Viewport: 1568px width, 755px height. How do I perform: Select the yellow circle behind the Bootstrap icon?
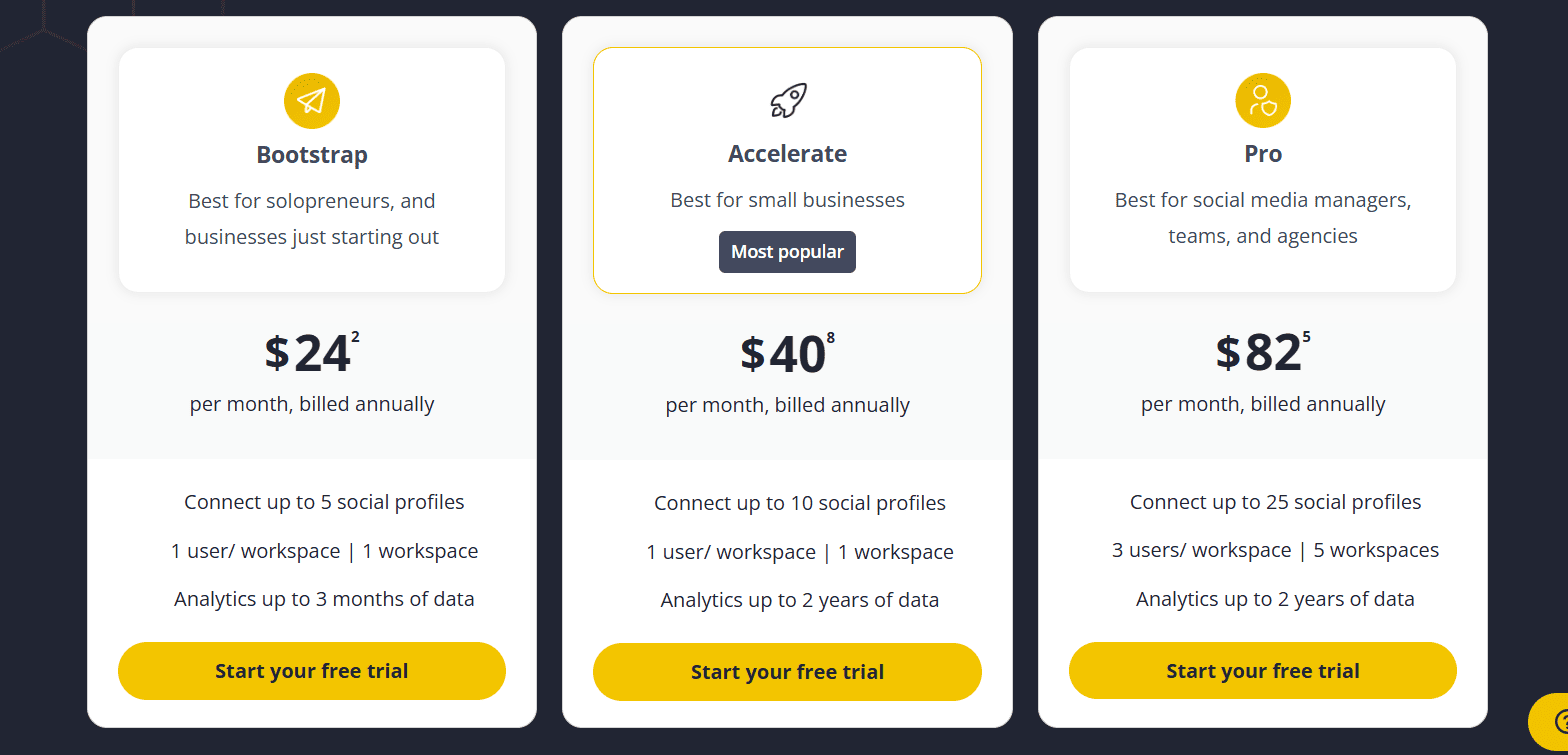tap(312, 100)
